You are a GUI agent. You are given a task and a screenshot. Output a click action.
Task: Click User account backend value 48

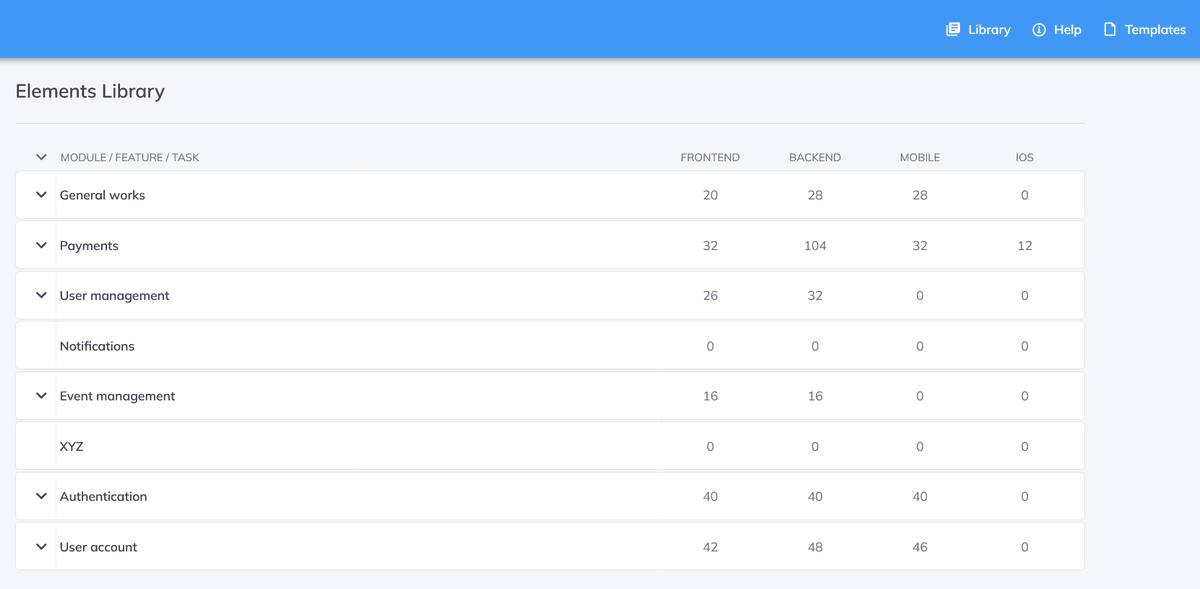click(x=815, y=547)
